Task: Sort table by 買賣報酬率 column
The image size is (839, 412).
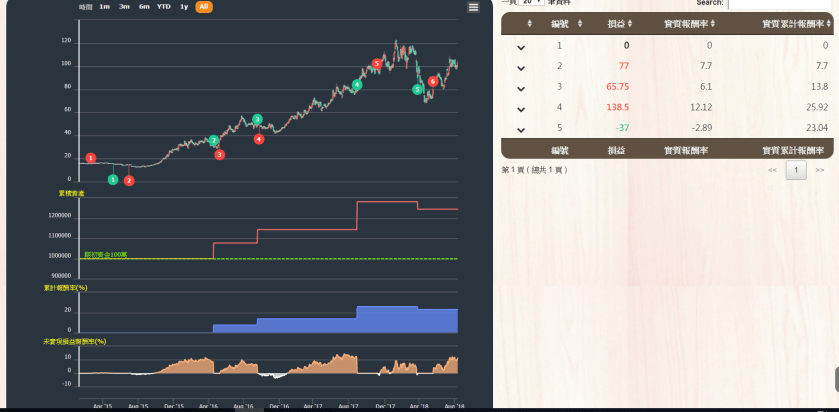Action: point(712,23)
